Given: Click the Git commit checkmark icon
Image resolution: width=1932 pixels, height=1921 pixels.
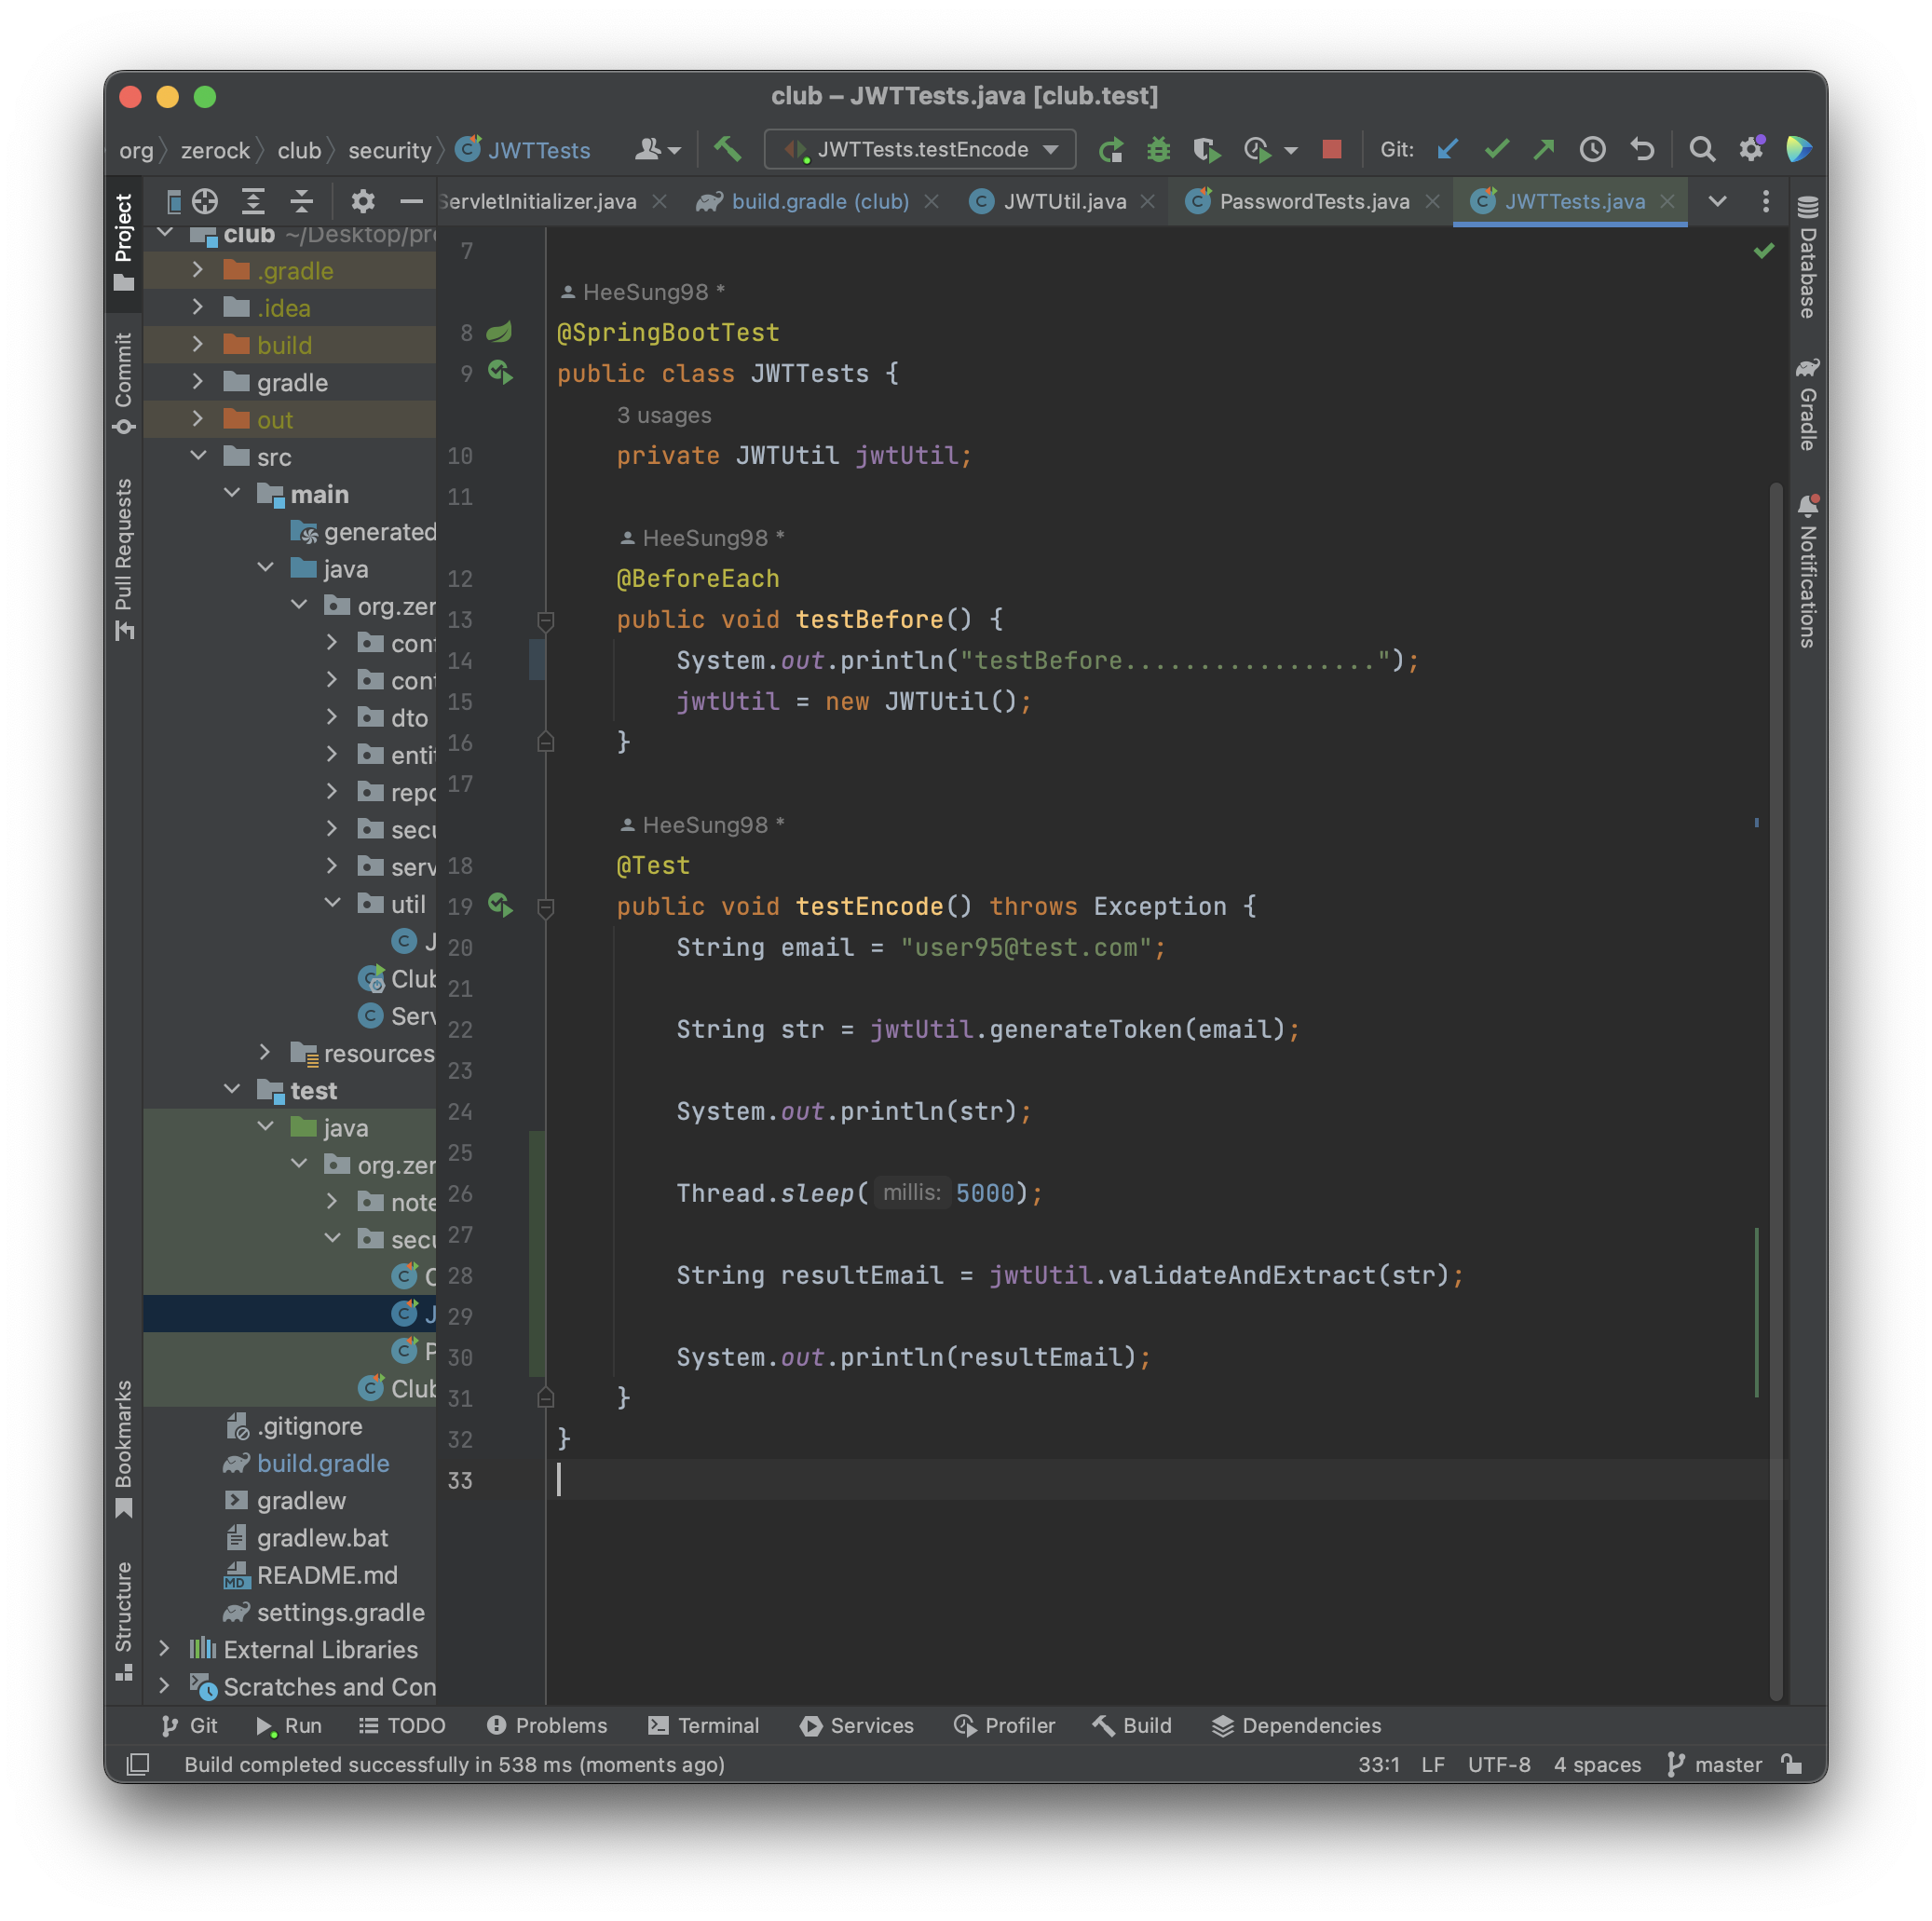Looking at the screenshot, I should (x=1496, y=150).
